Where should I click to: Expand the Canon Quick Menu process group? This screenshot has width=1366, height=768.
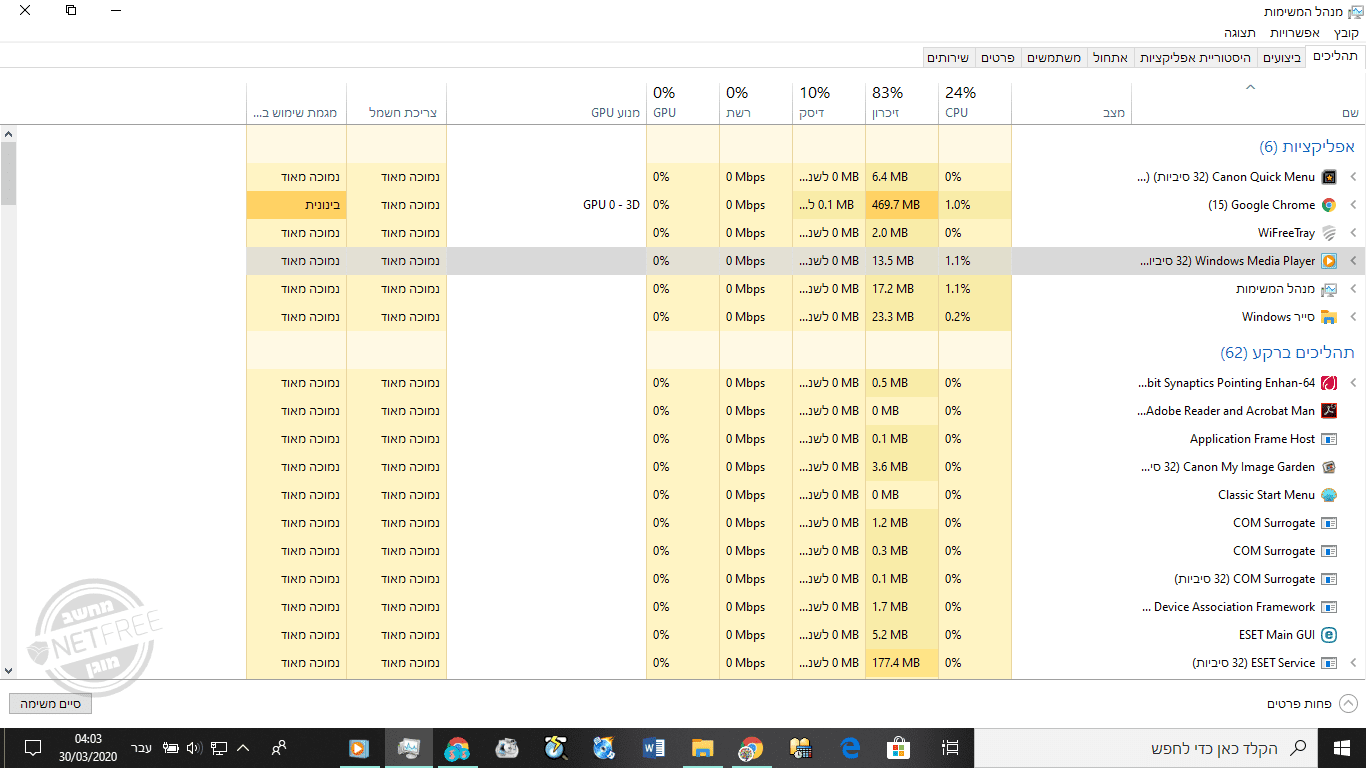tap(1354, 177)
